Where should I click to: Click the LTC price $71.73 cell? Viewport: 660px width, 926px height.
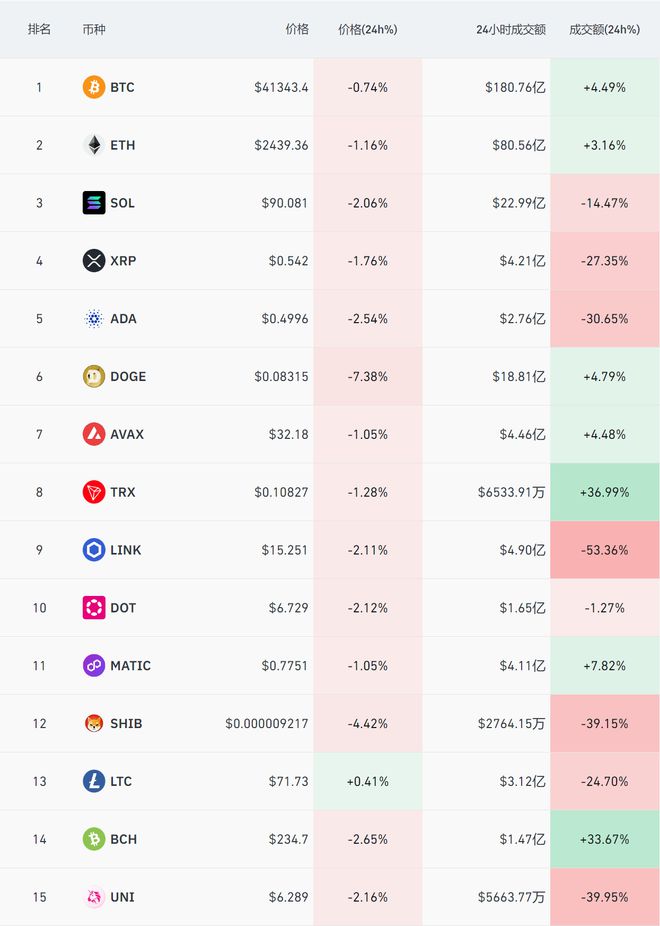pyautogui.click(x=288, y=781)
